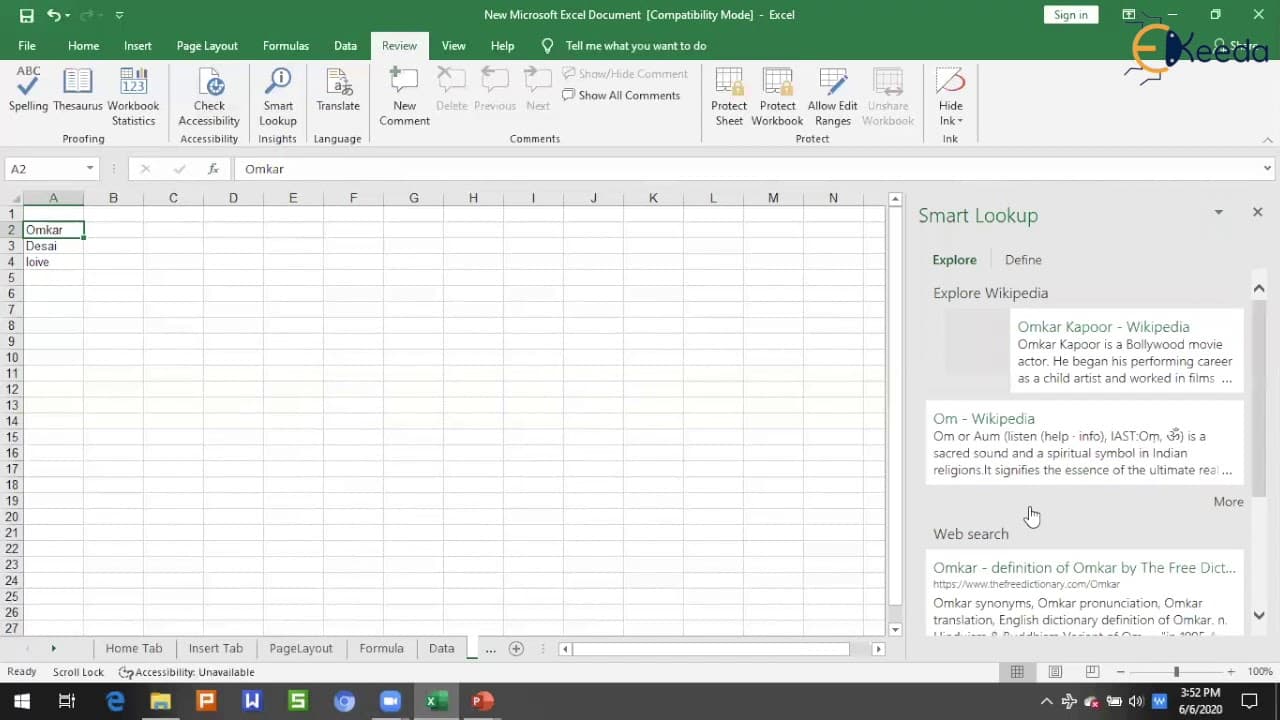Switch to the Home ribbon tab
Image resolution: width=1280 pixels, height=720 pixels.
(83, 46)
